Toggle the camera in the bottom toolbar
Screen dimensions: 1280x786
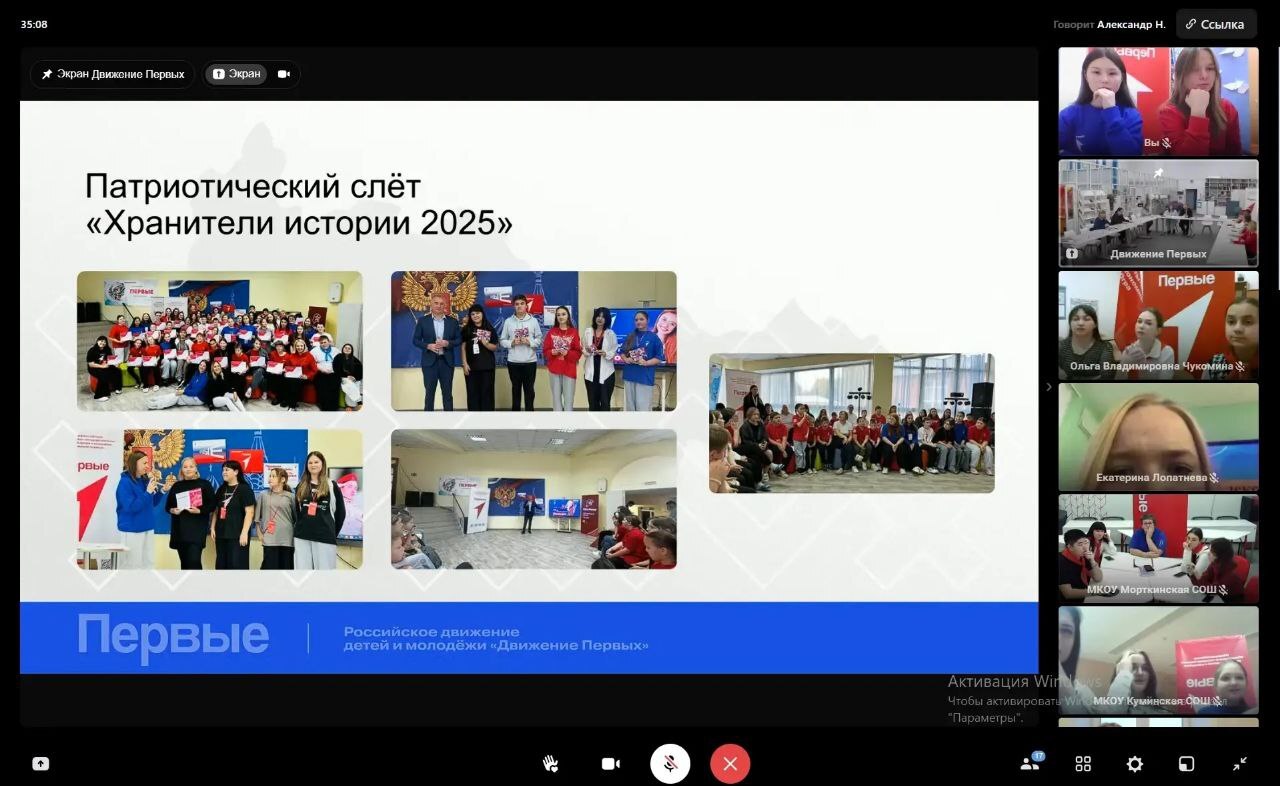(x=610, y=764)
